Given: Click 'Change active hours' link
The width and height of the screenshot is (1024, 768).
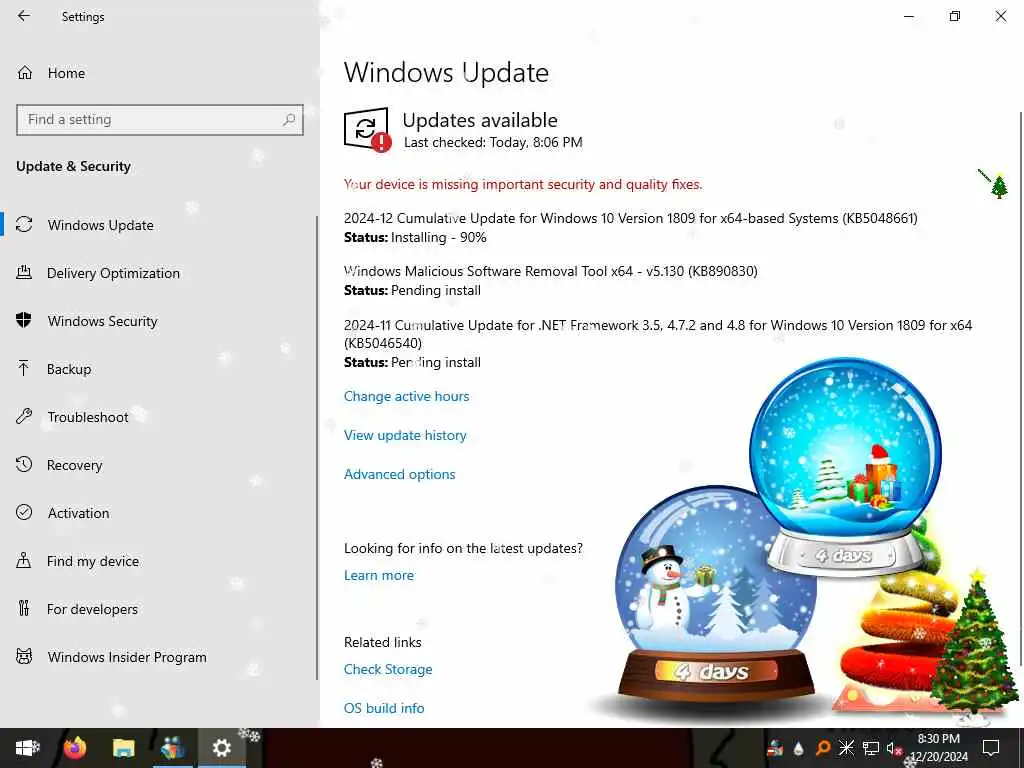Looking at the screenshot, I should tap(406, 396).
